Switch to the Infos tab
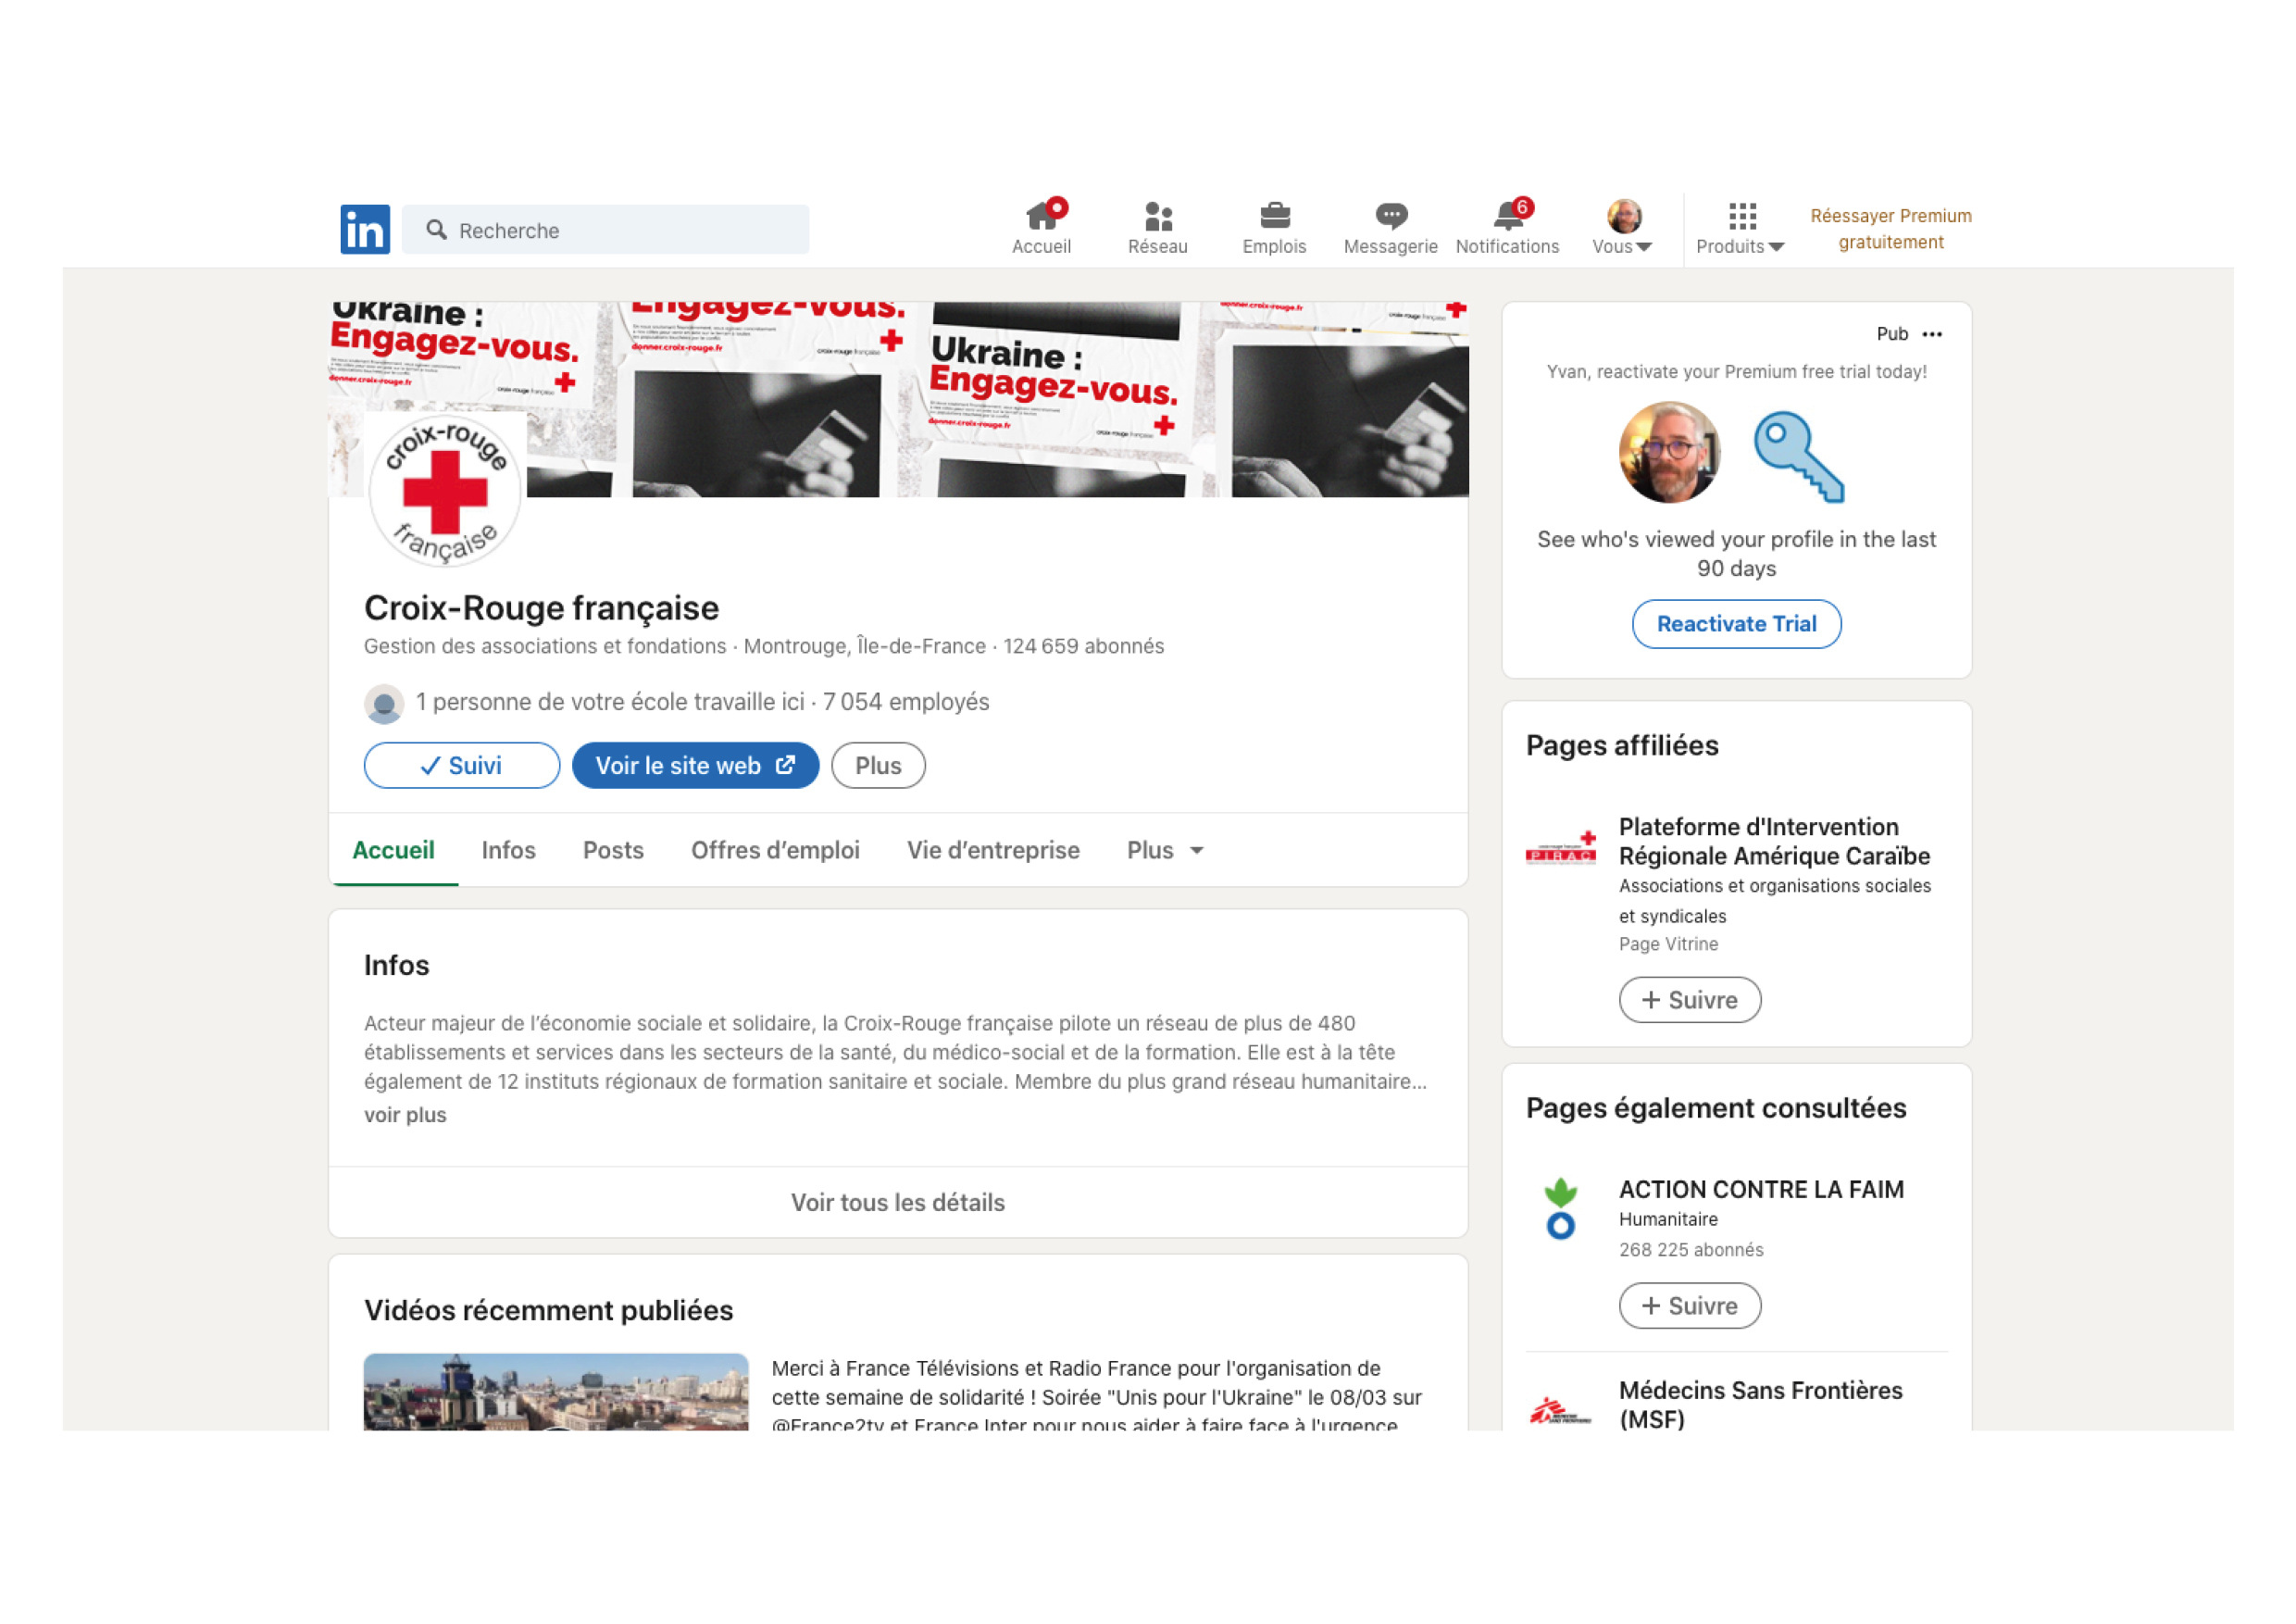The height and width of the screenshot is (1624, 2296). click(508, 851)
